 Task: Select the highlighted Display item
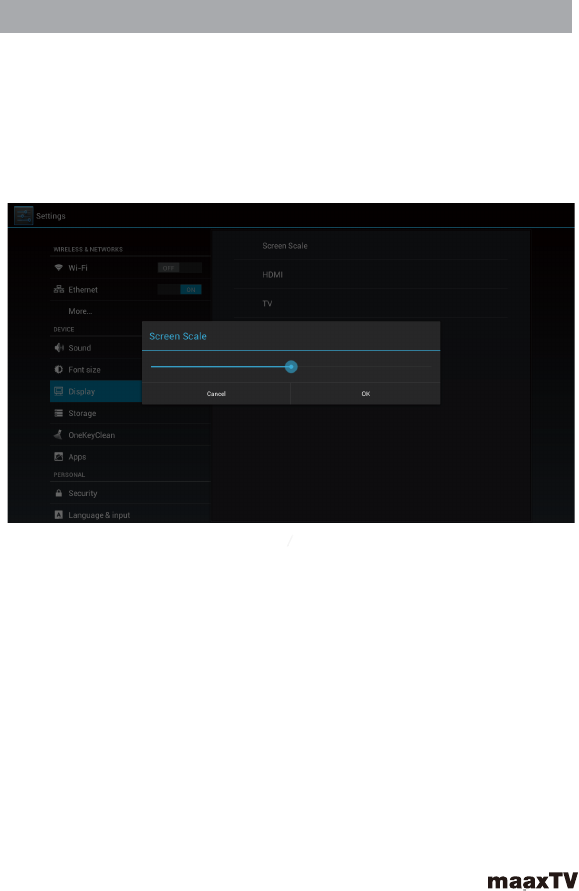point(96,392)
